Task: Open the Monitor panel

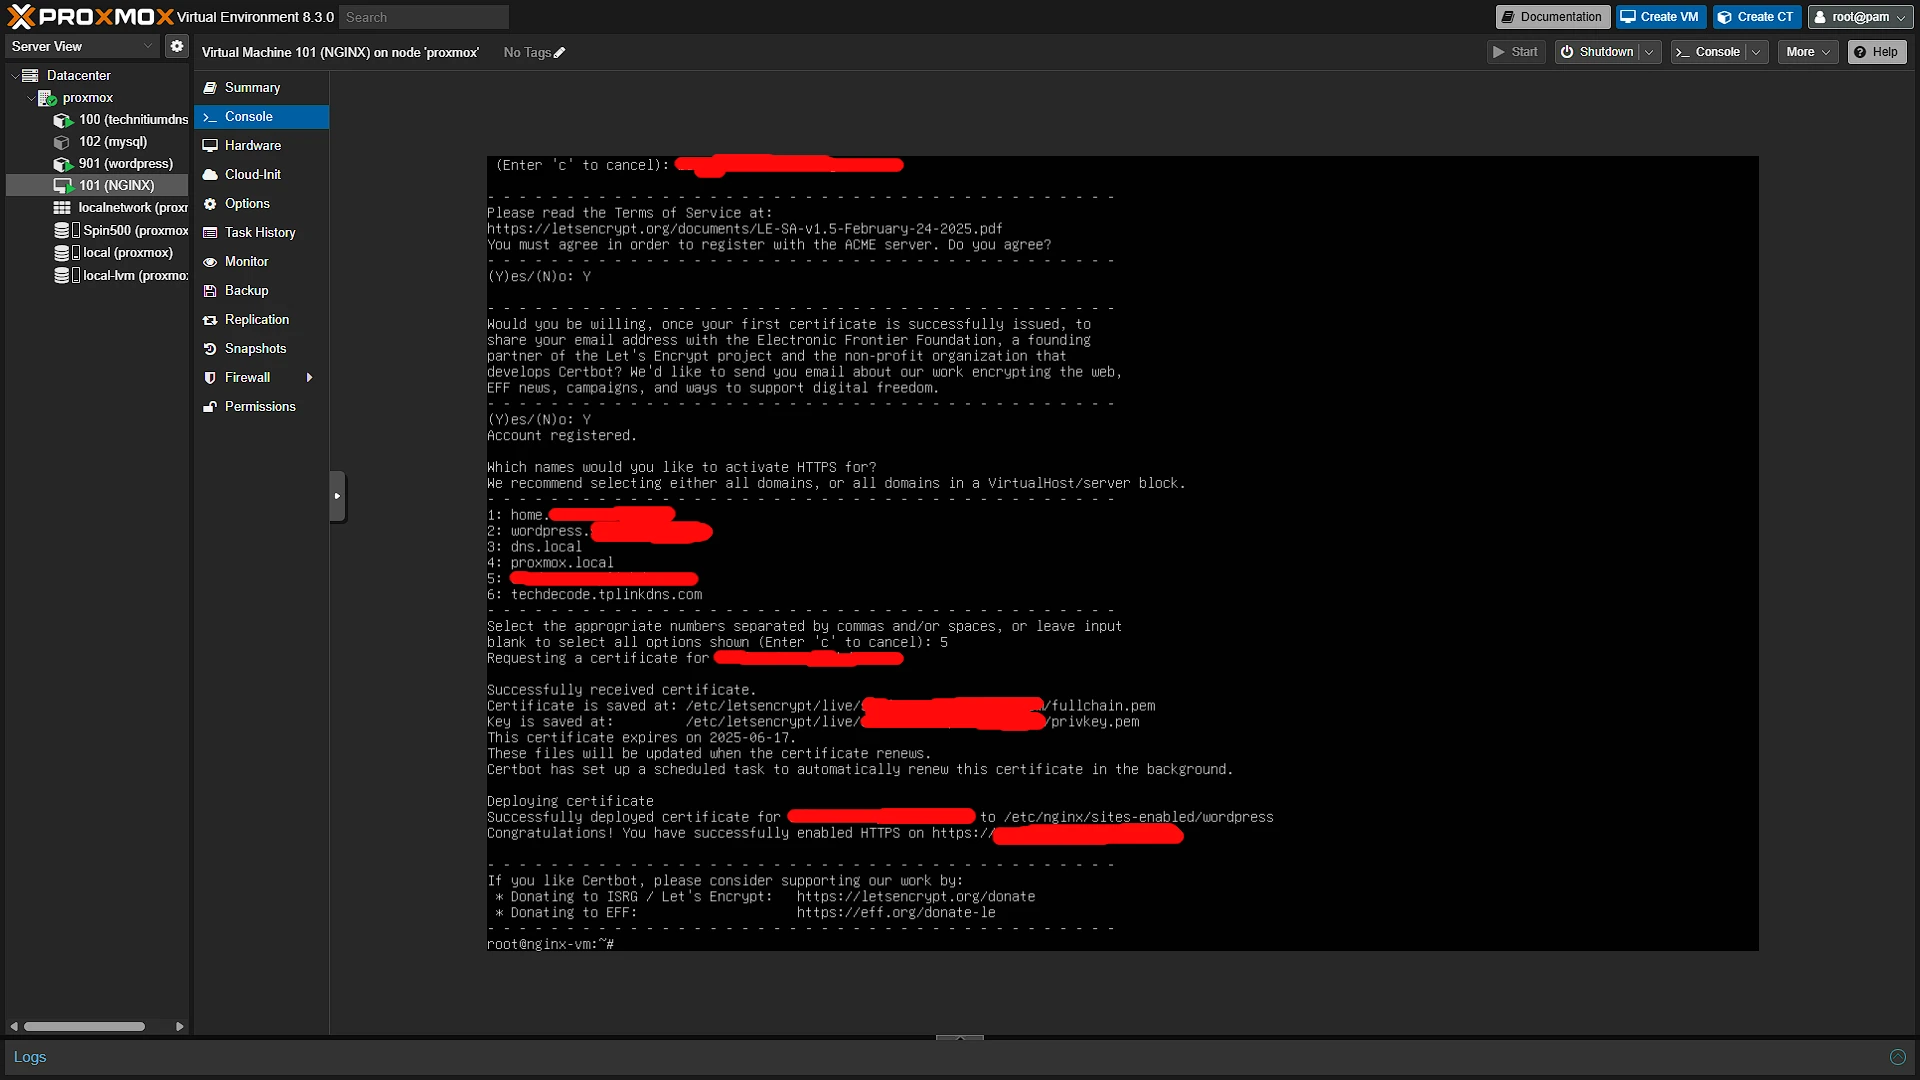Action: [x=261, y=261]
